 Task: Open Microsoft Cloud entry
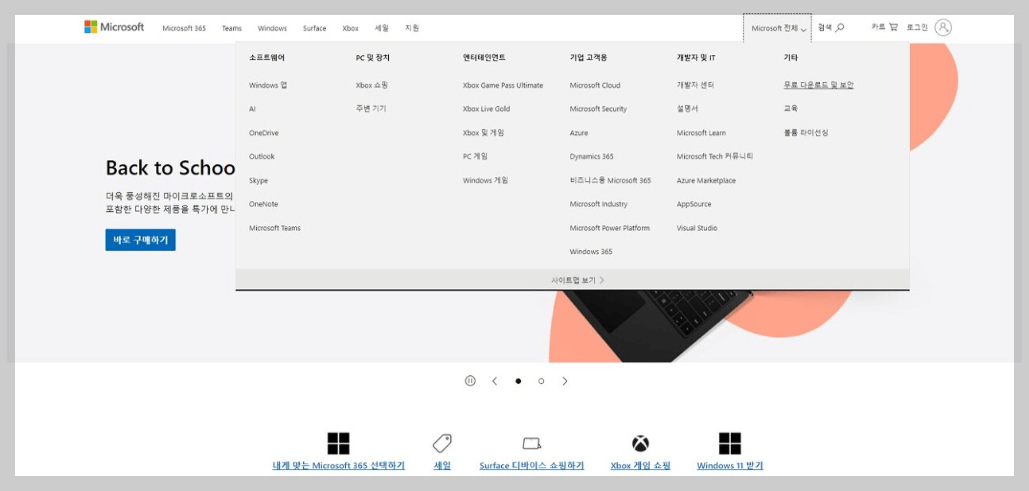[x=595, y=85]
